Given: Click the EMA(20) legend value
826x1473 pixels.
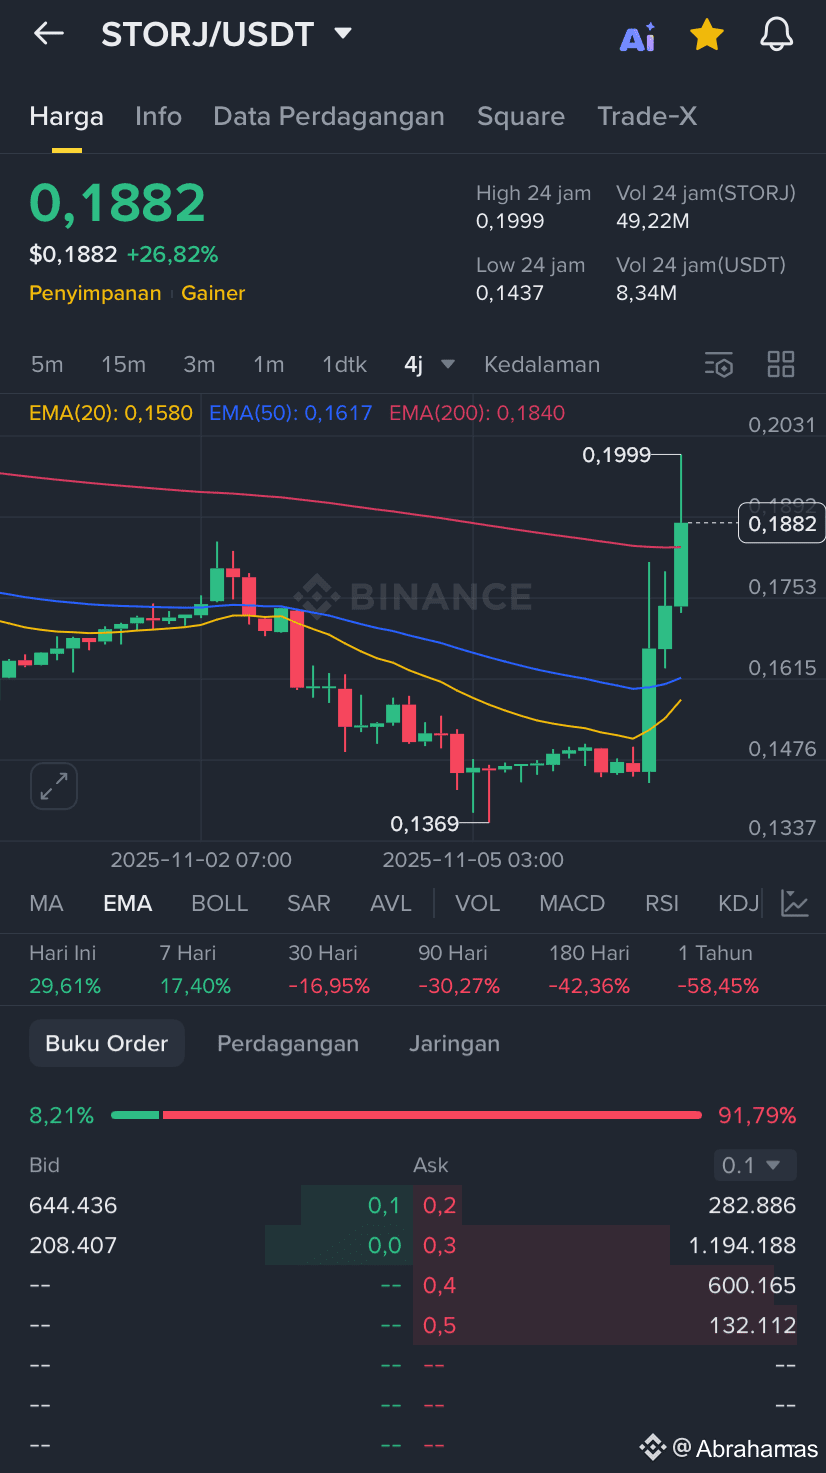Looking at the screenshot, I should coord(111,413).
